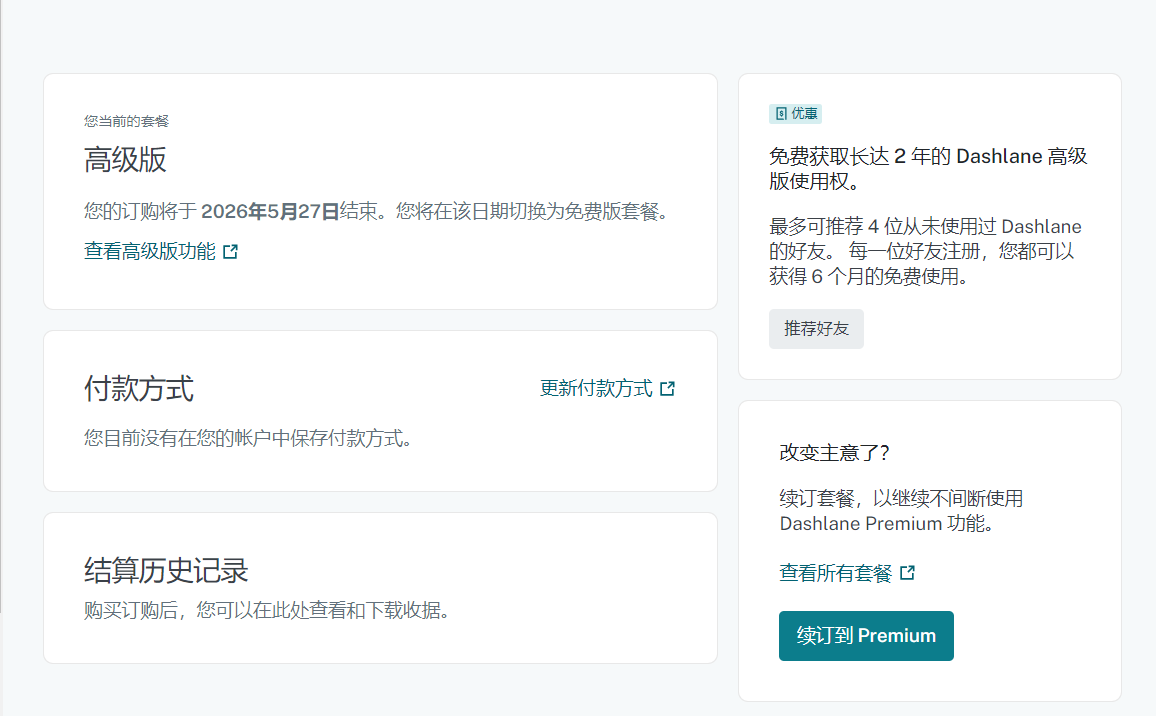The width and height of the screenshot is (1156, 716).
Task: Click the 改变主意了? heading
Action: (834, 453)
